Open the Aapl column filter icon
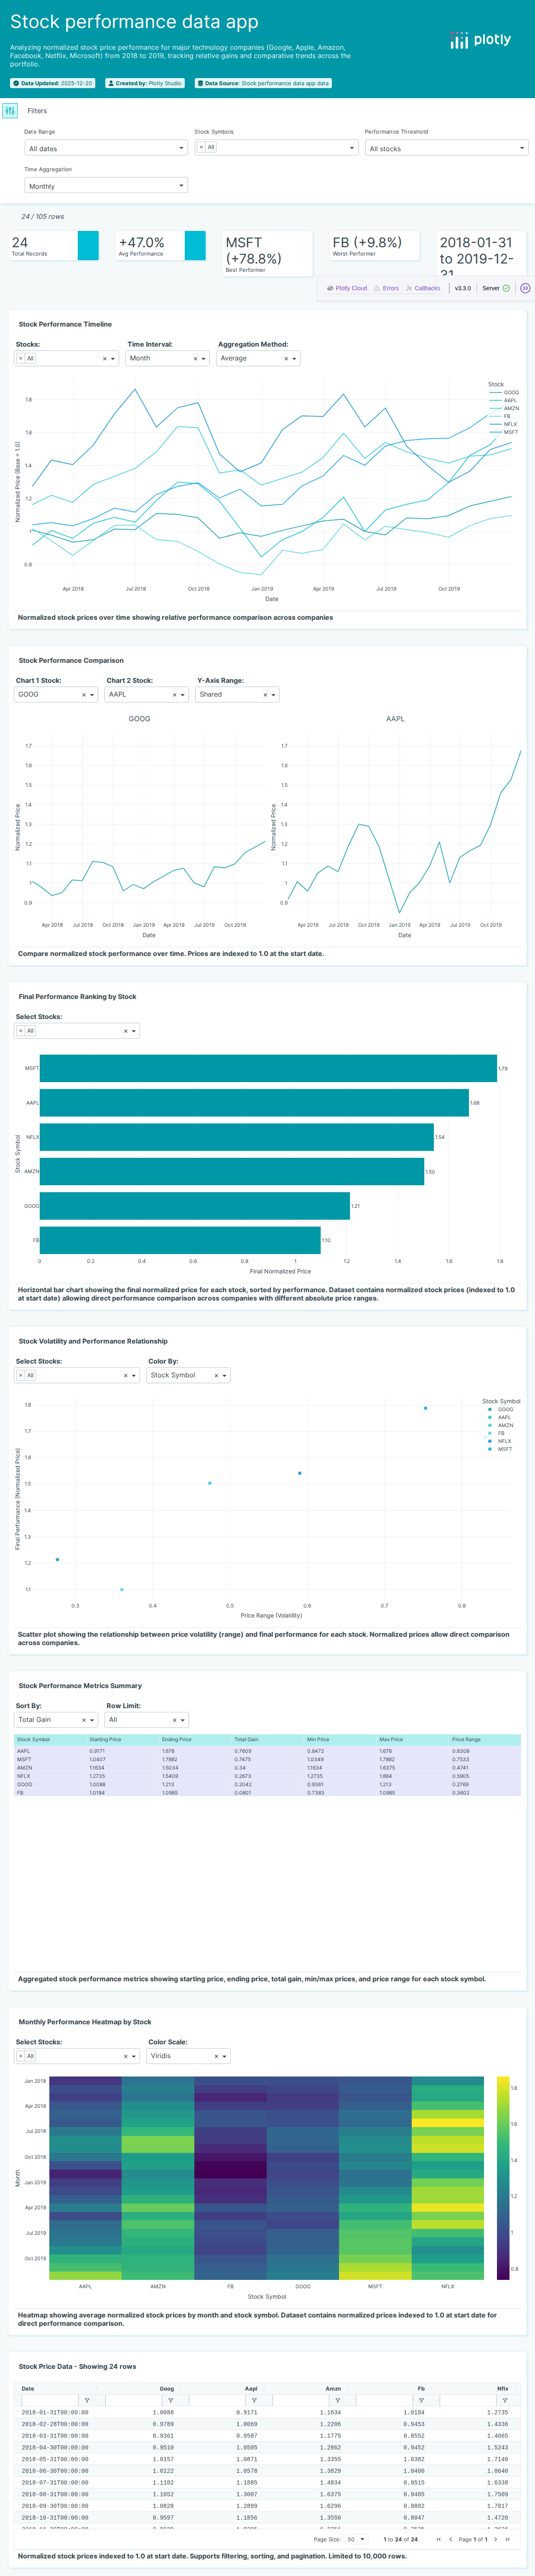Image resolution: width=535 pixels, height=2576 pixels. (x=254, y=2400)
